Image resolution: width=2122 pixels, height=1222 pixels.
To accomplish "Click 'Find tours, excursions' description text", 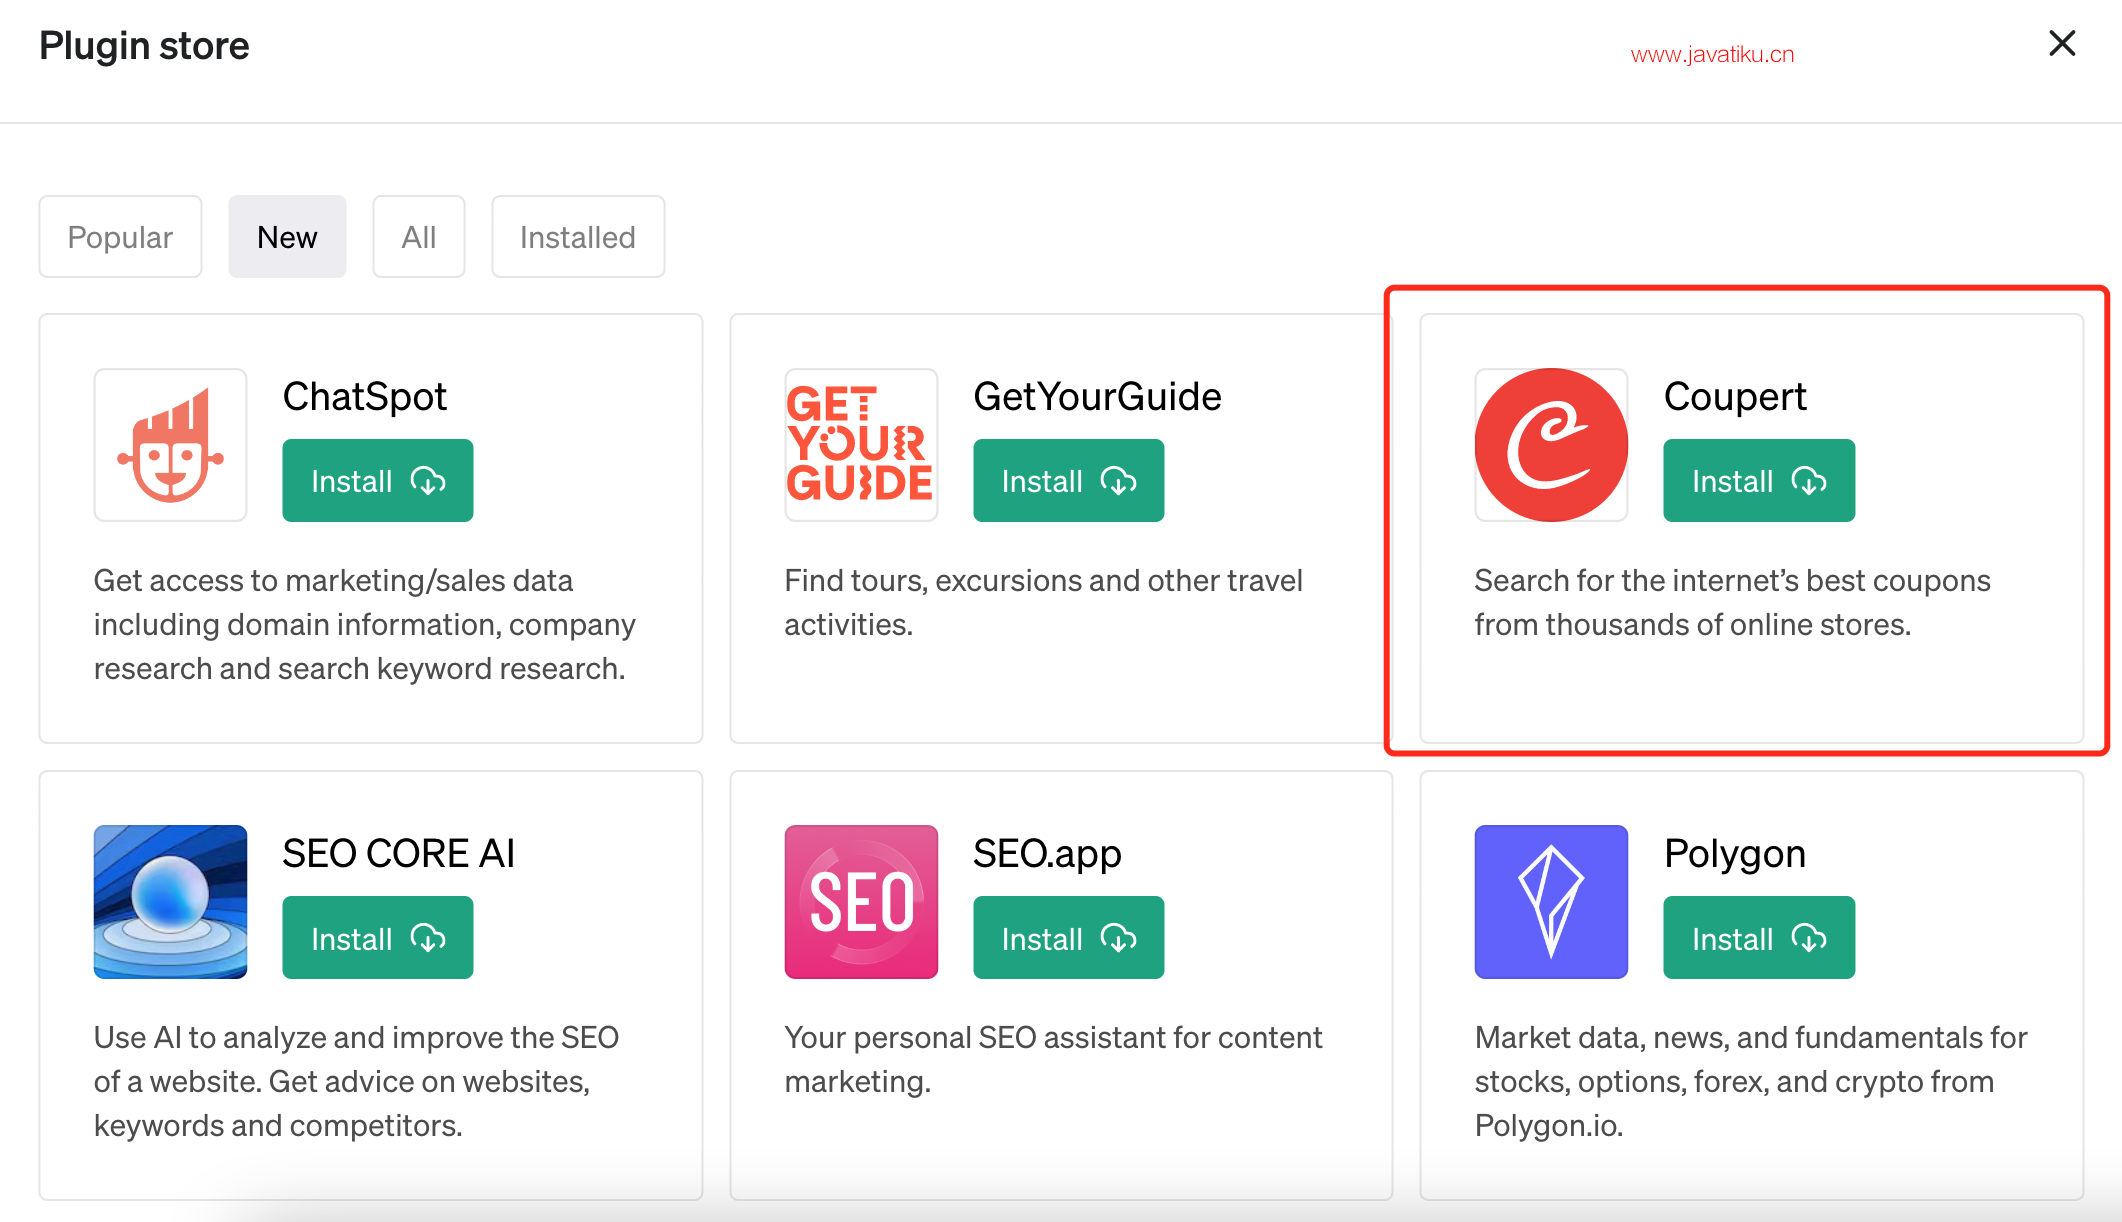I will (1043, 602).
